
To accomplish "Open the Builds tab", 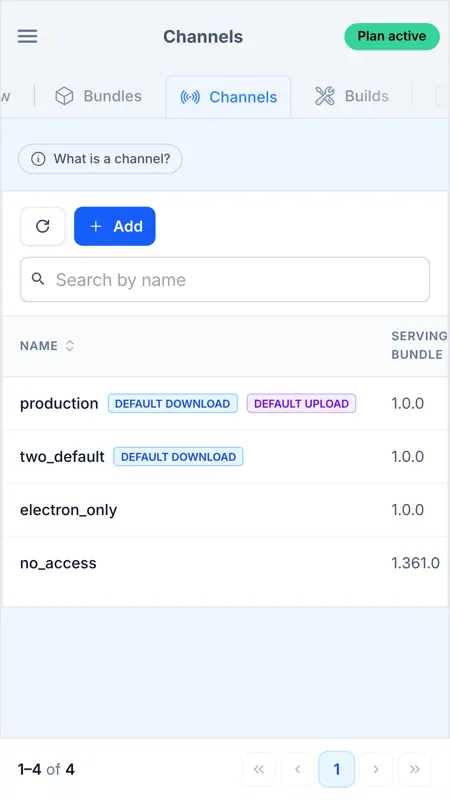I will point(352,96).
